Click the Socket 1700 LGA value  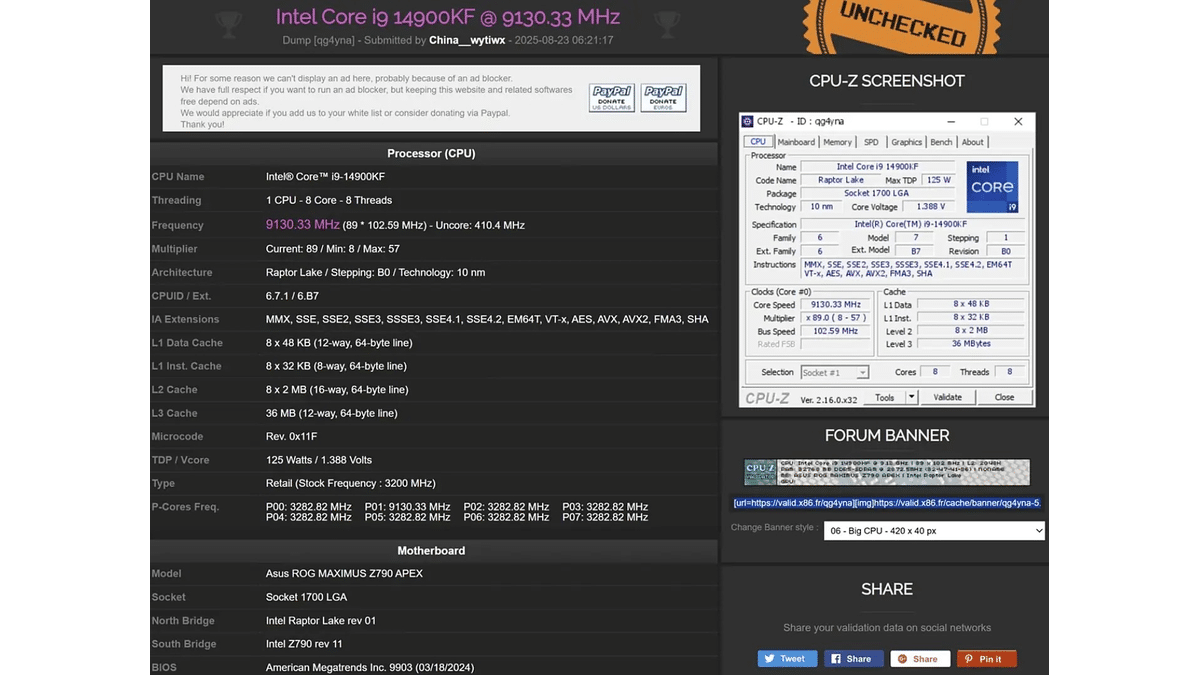(x=306, y=597)
